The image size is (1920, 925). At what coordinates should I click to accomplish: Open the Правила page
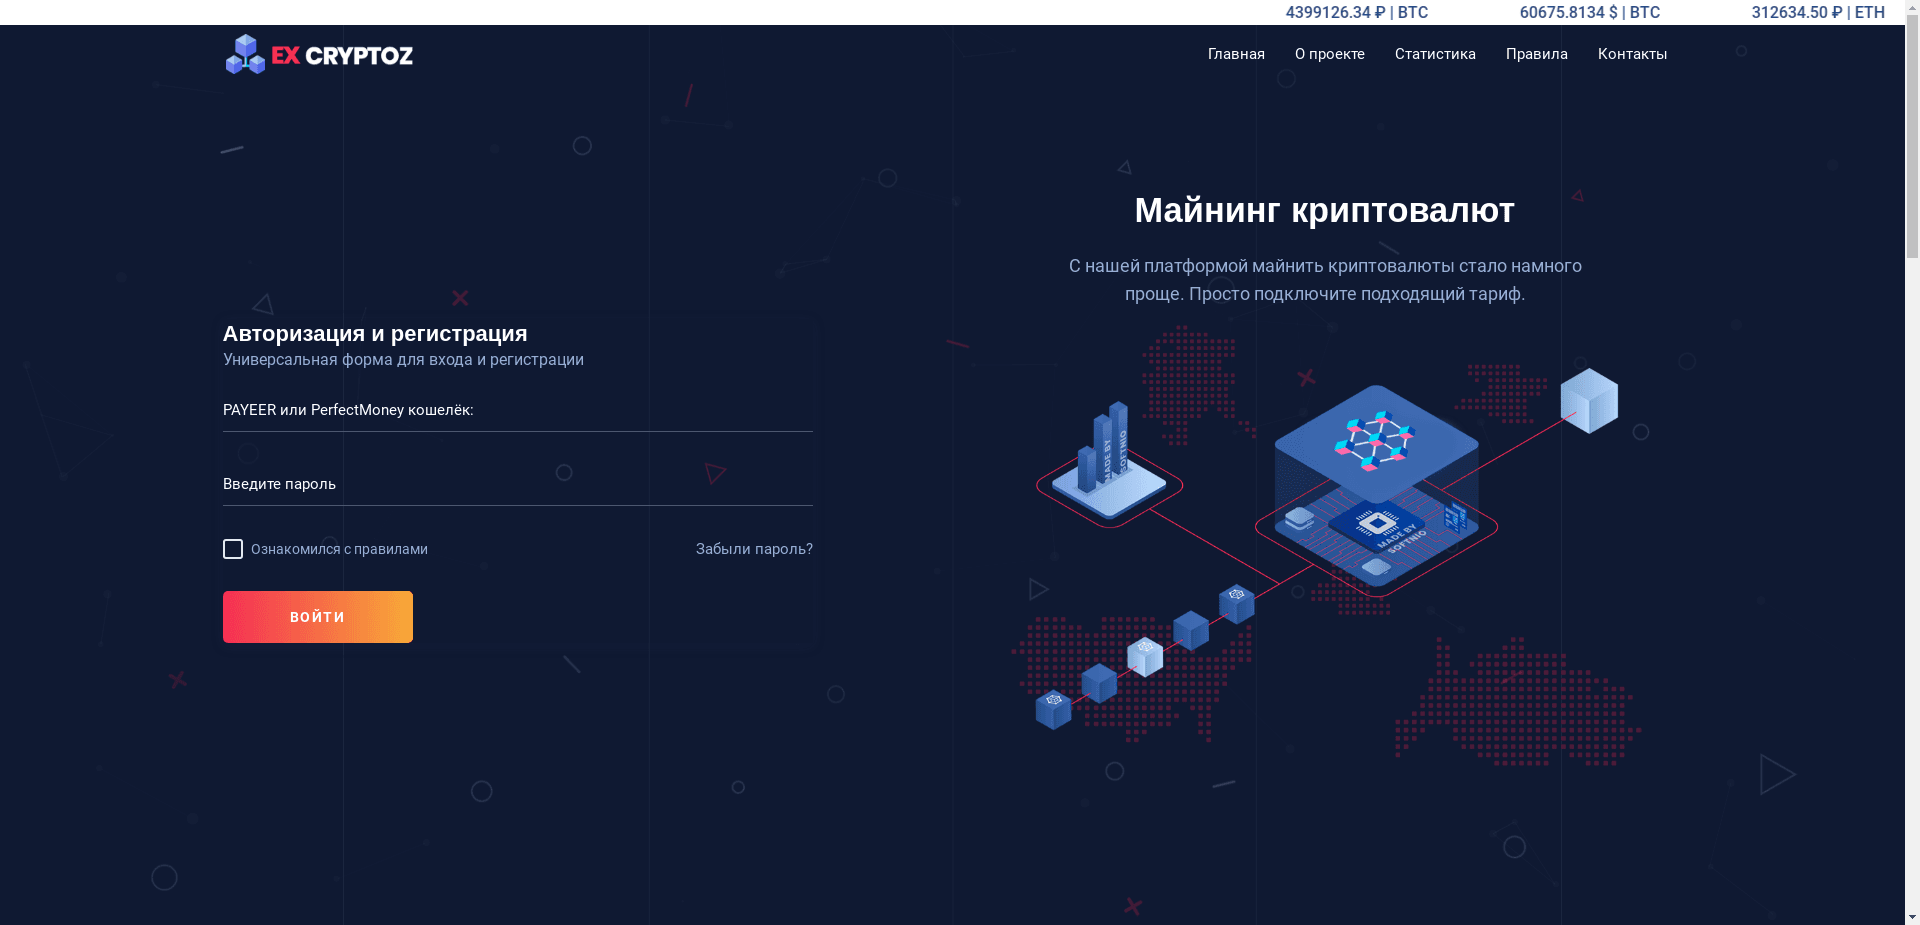pos(1536,54)
